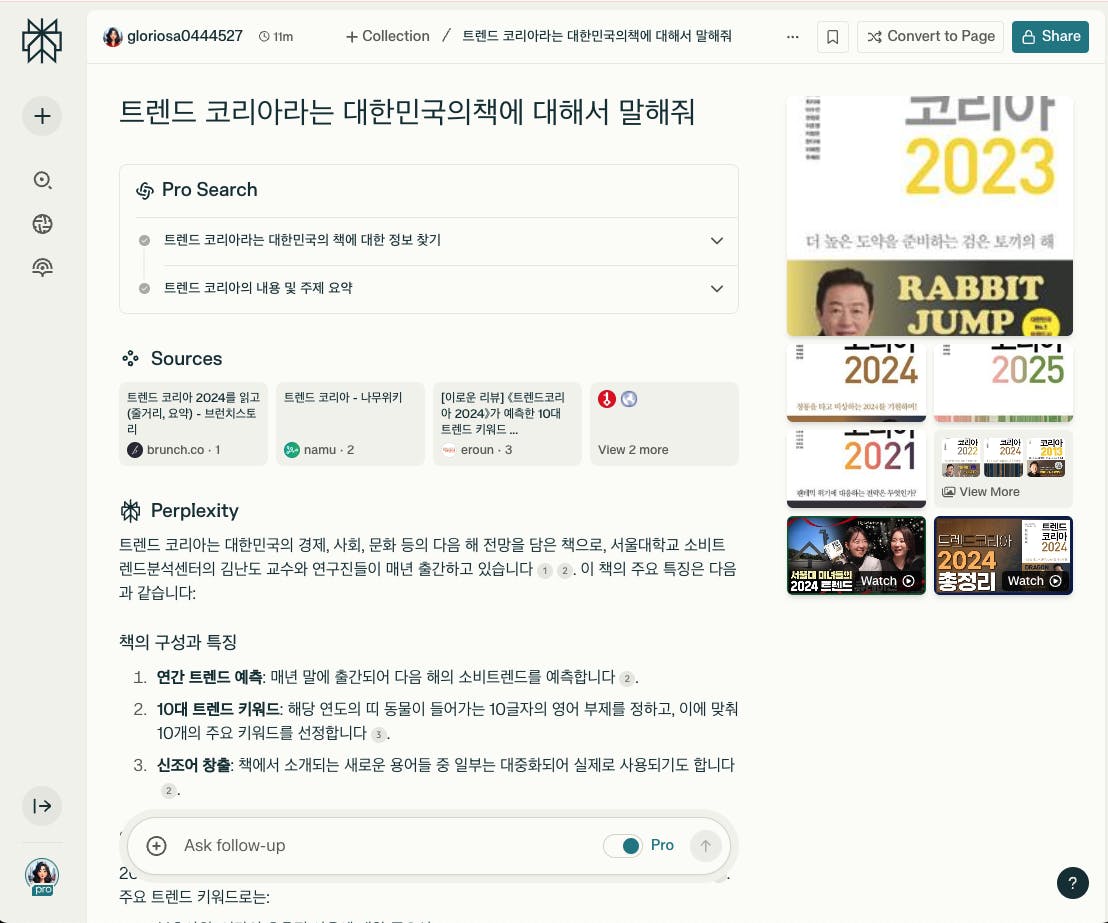Click View More images

click(x=1003, y=469)
